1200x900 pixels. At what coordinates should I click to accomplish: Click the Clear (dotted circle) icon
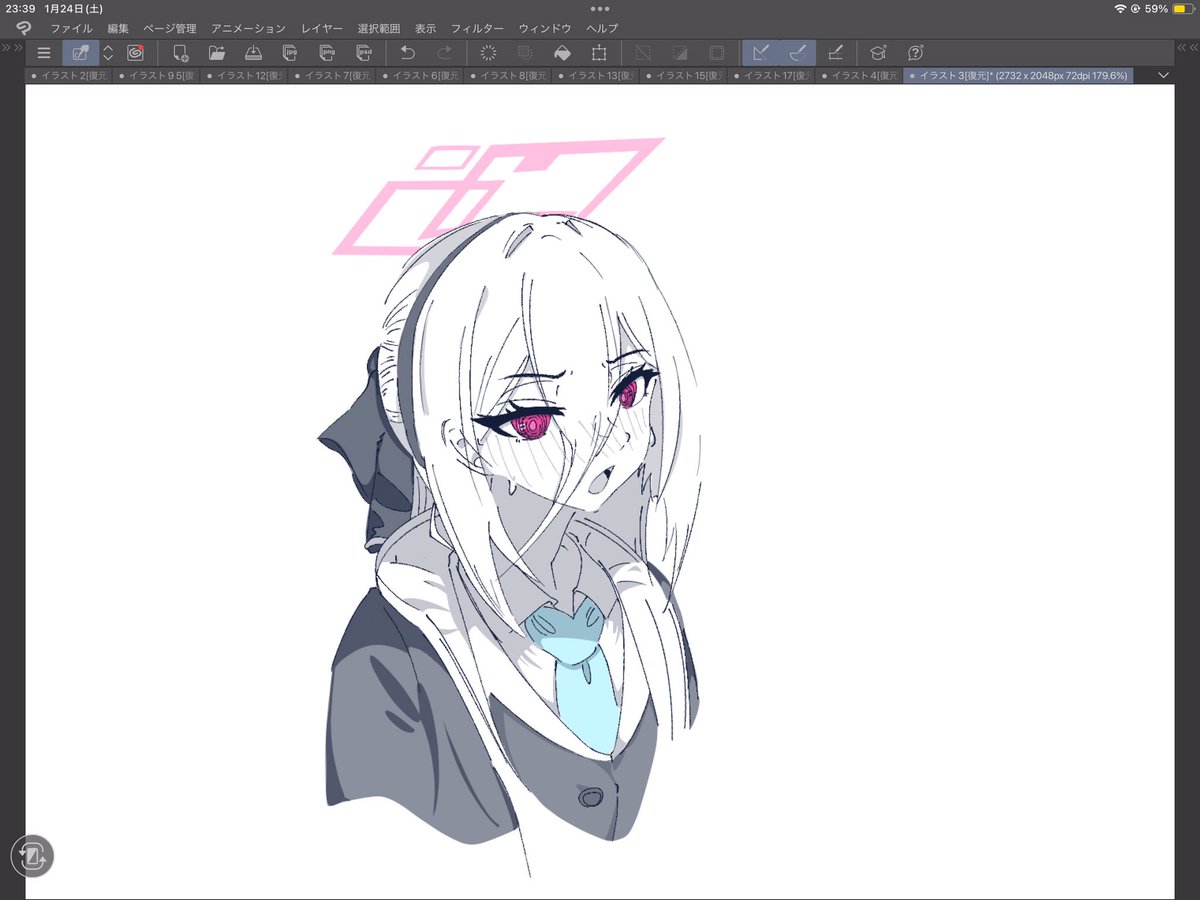pyautogui.click(x=489, y=53)
